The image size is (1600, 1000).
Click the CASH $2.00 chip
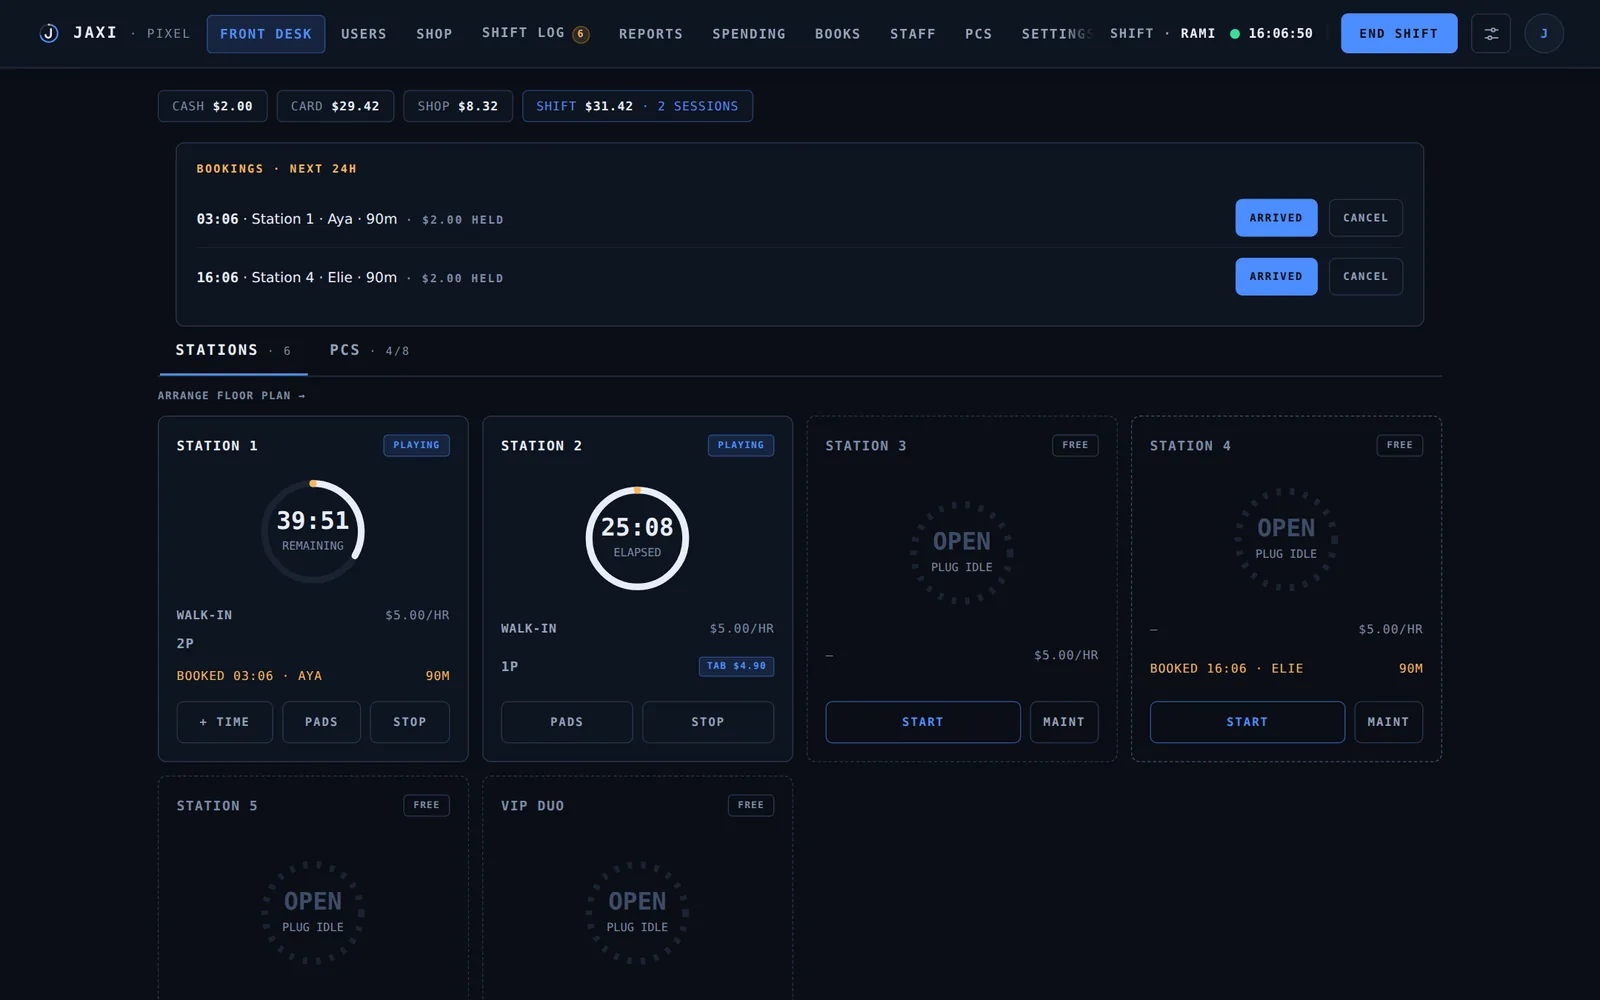[212, 106]
